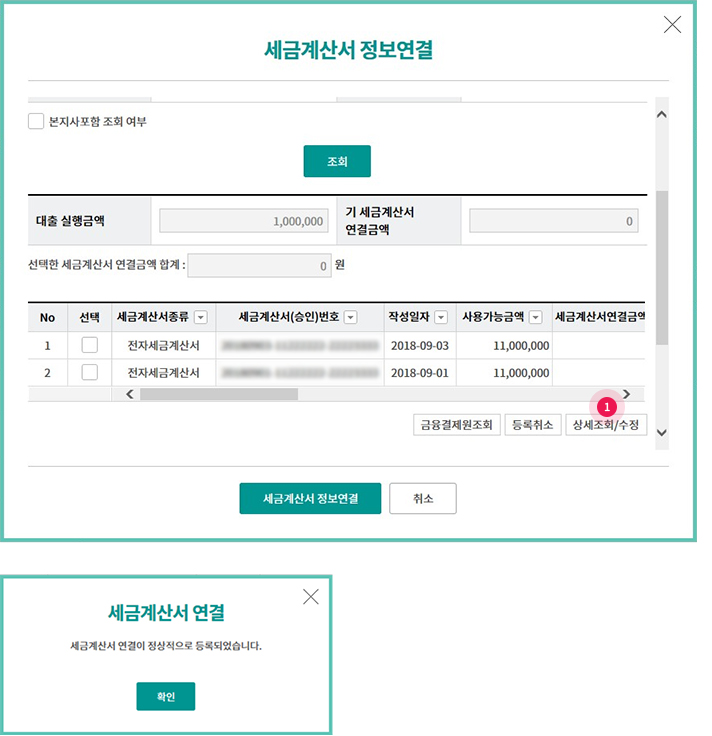Screen dimensions: 712x736
Task: Click the 조회 search button
Action: pyautogui.click(x=337, y=161)
